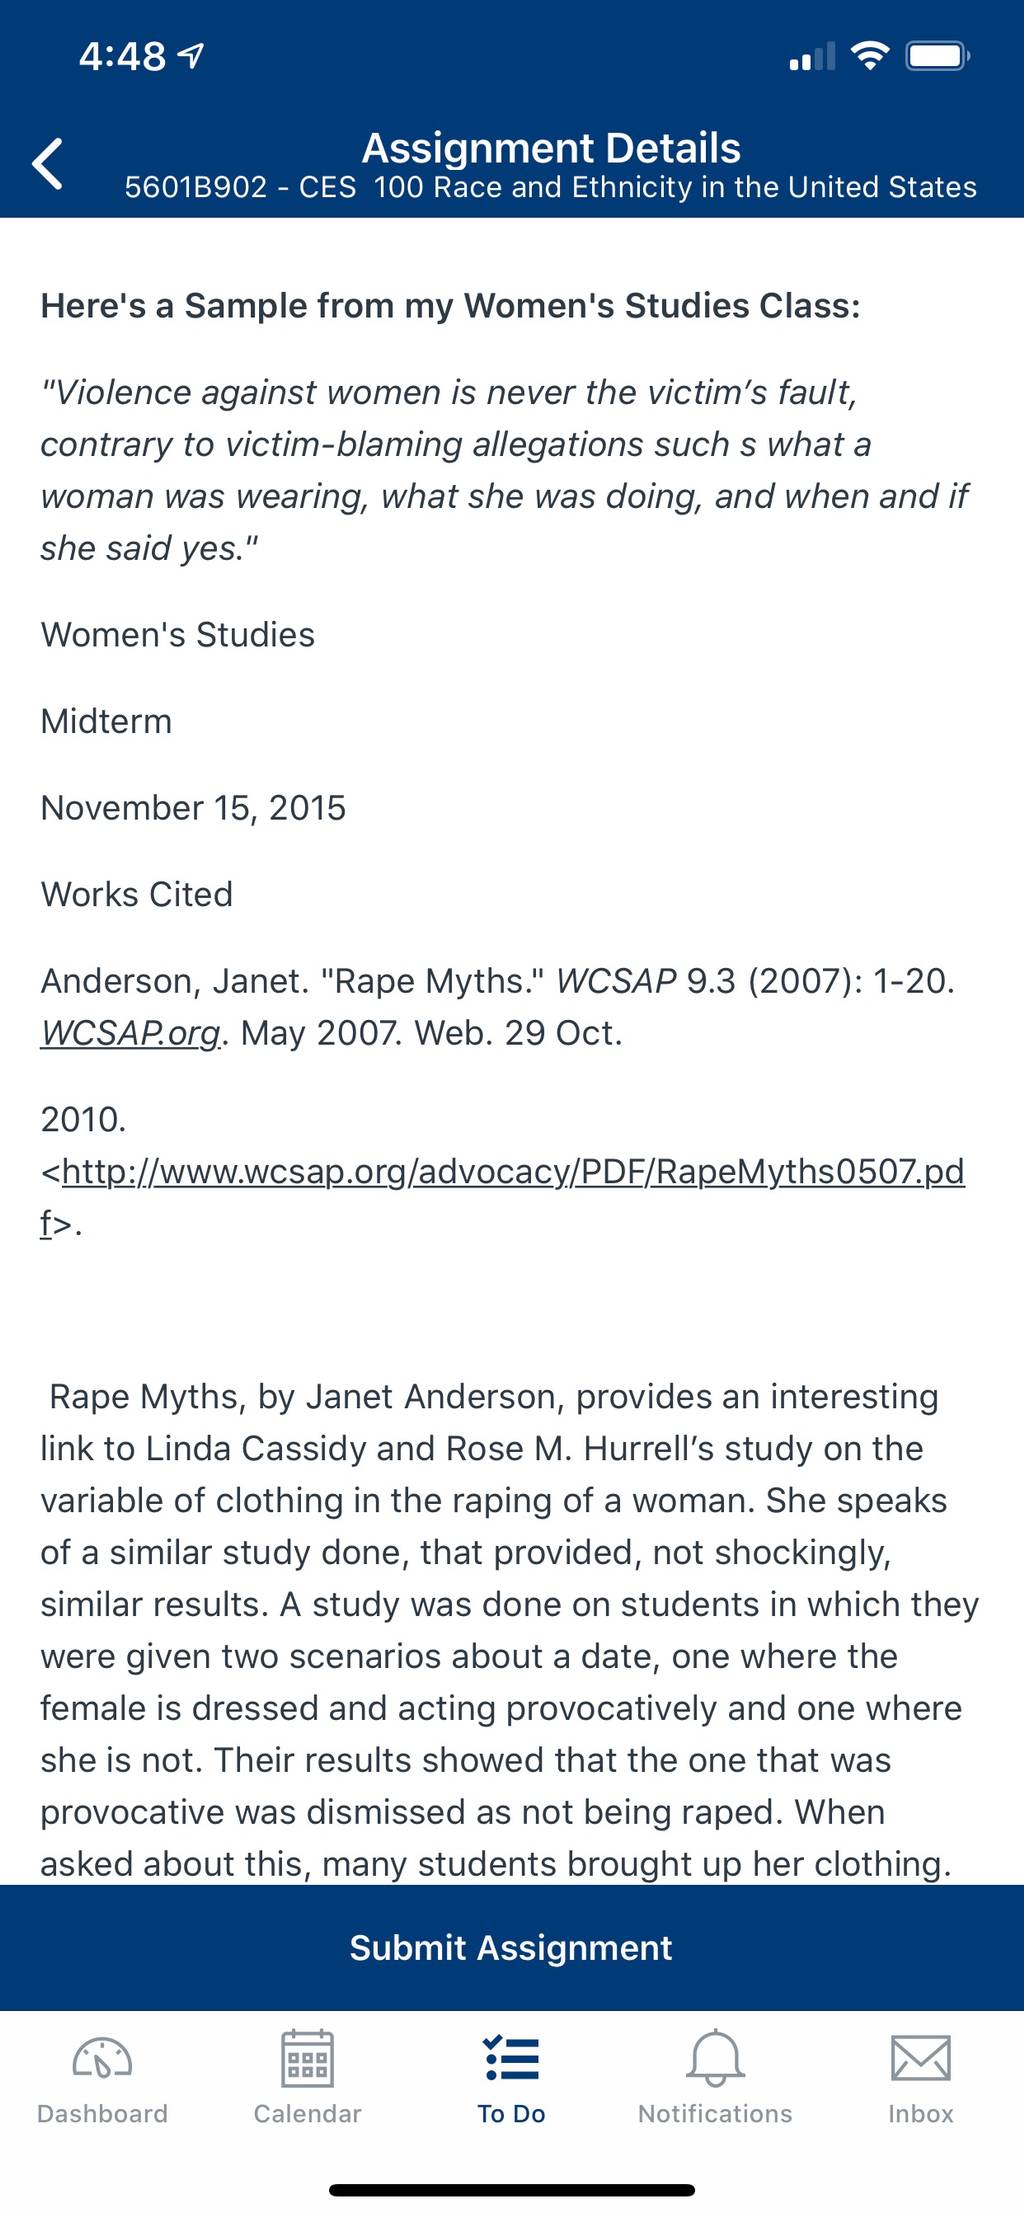Select the Calendar tab label
Viewport: 1024px width, 2216px height.
(307, 2113)
